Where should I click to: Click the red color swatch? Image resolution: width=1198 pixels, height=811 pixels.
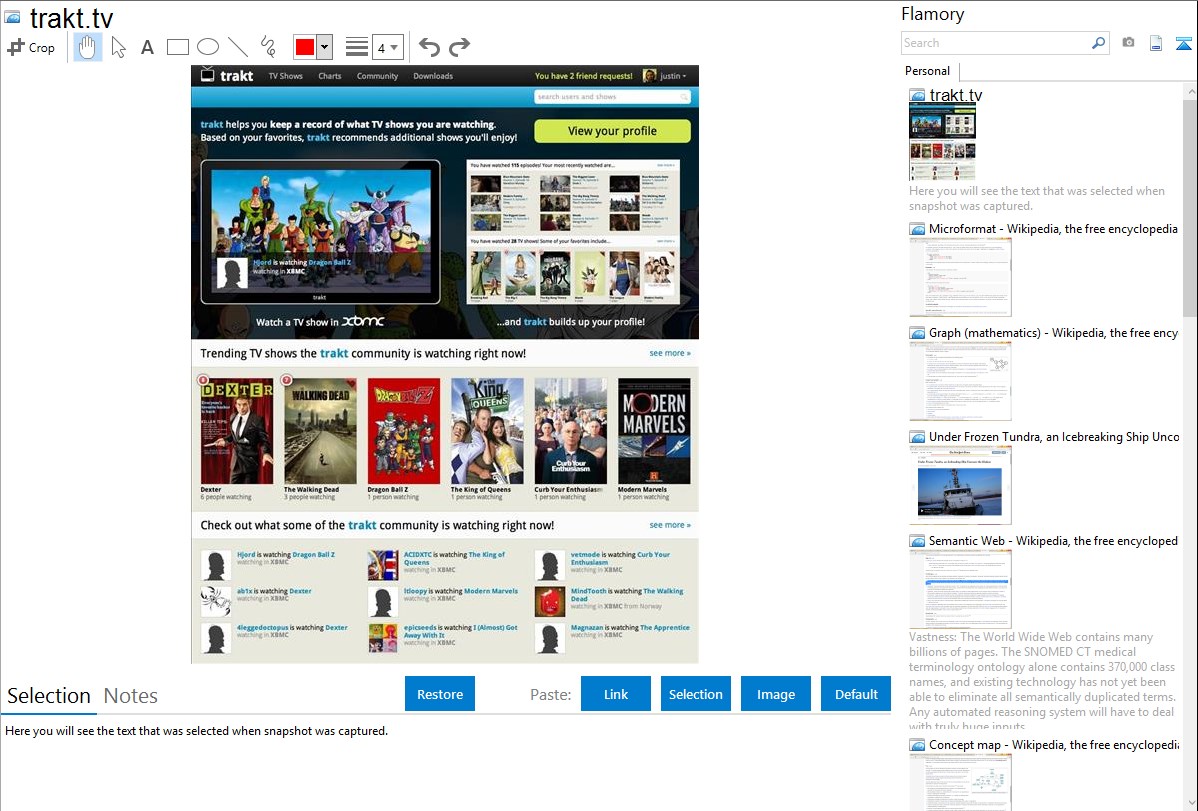coord(305,47)
